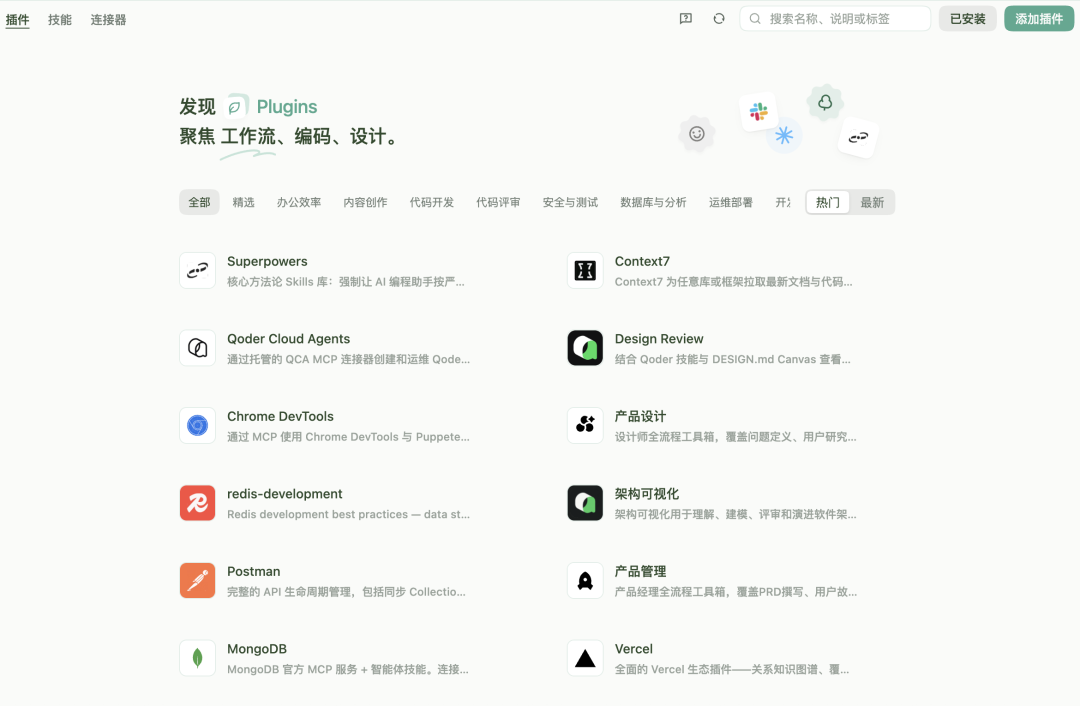Click the 聚焦 工作流、编码、设计 tagline
1080x706 pixels.
point(289,136)
